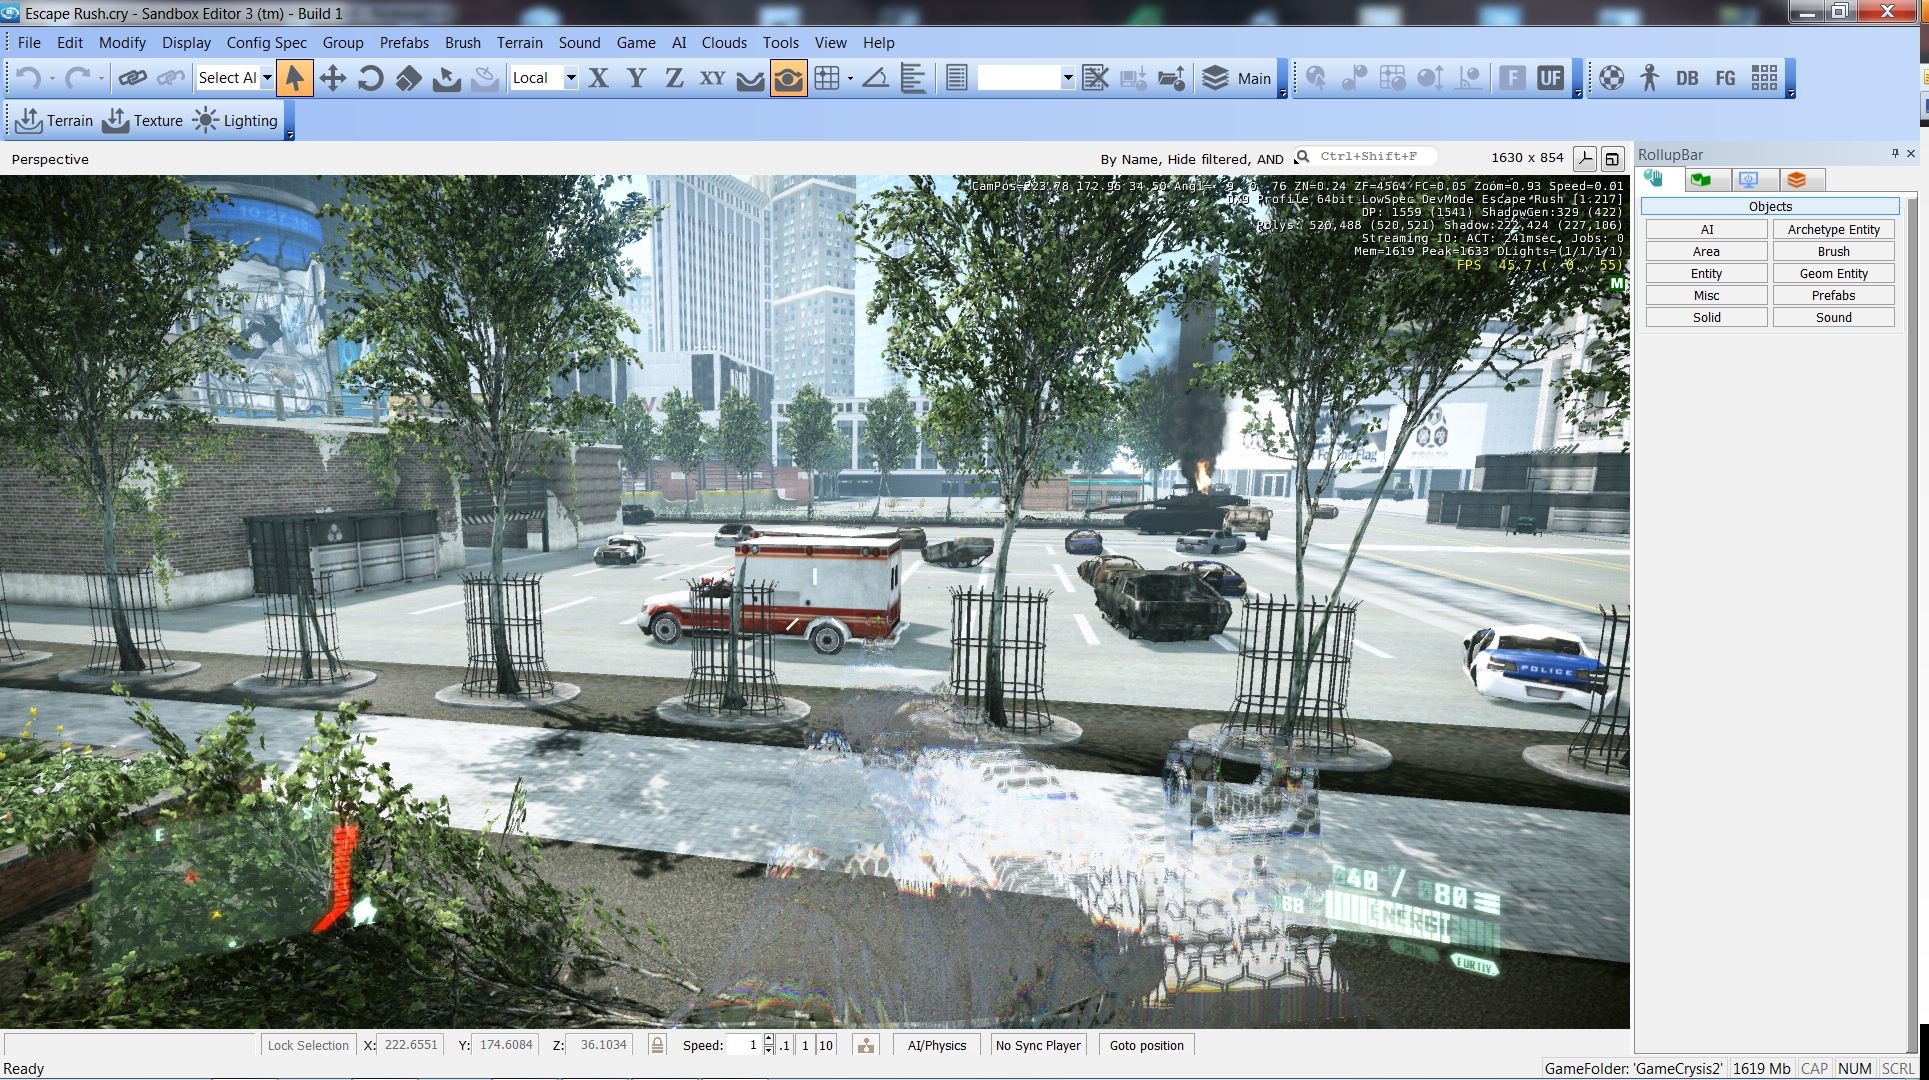Lock movement to Z axis
The width and height of the screenshot is (1929, 1080).
[x=675, y=78]
